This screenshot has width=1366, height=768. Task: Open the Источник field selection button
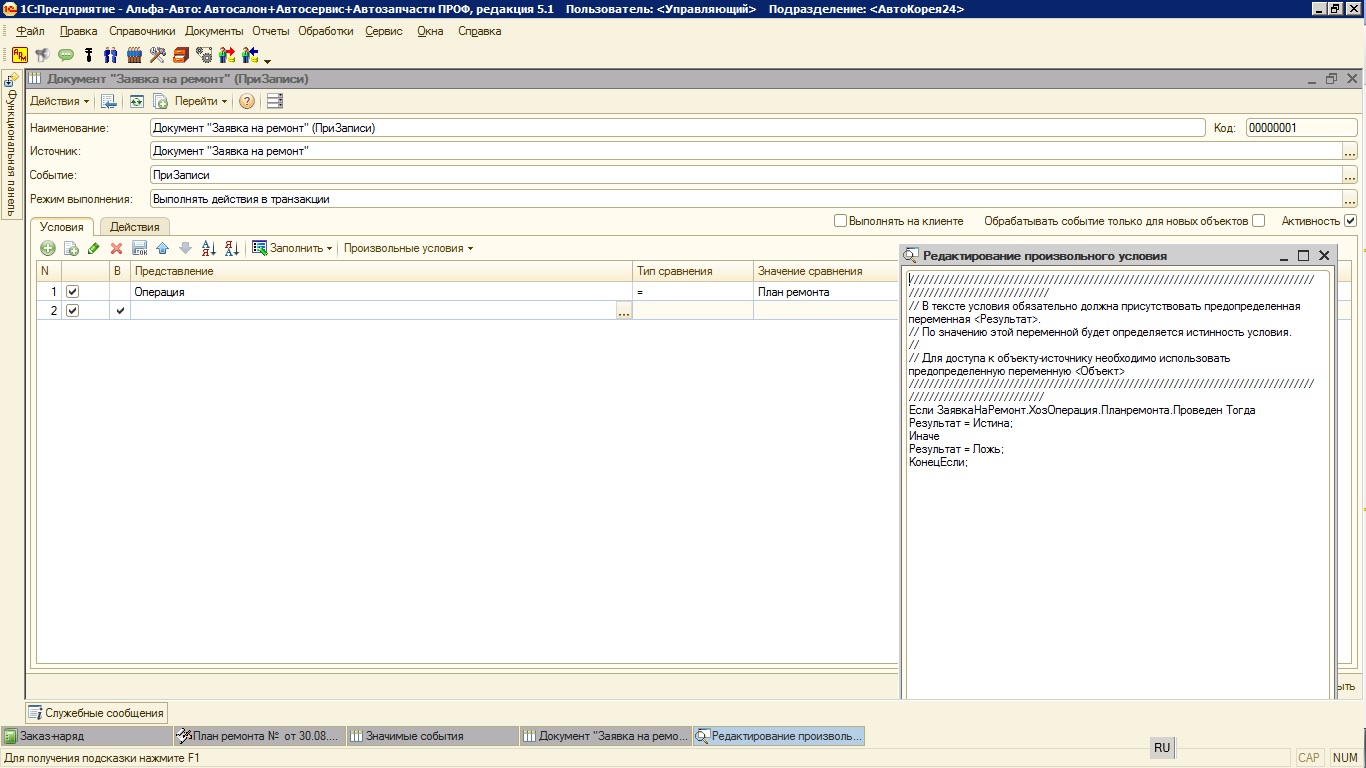(1349, 151)
